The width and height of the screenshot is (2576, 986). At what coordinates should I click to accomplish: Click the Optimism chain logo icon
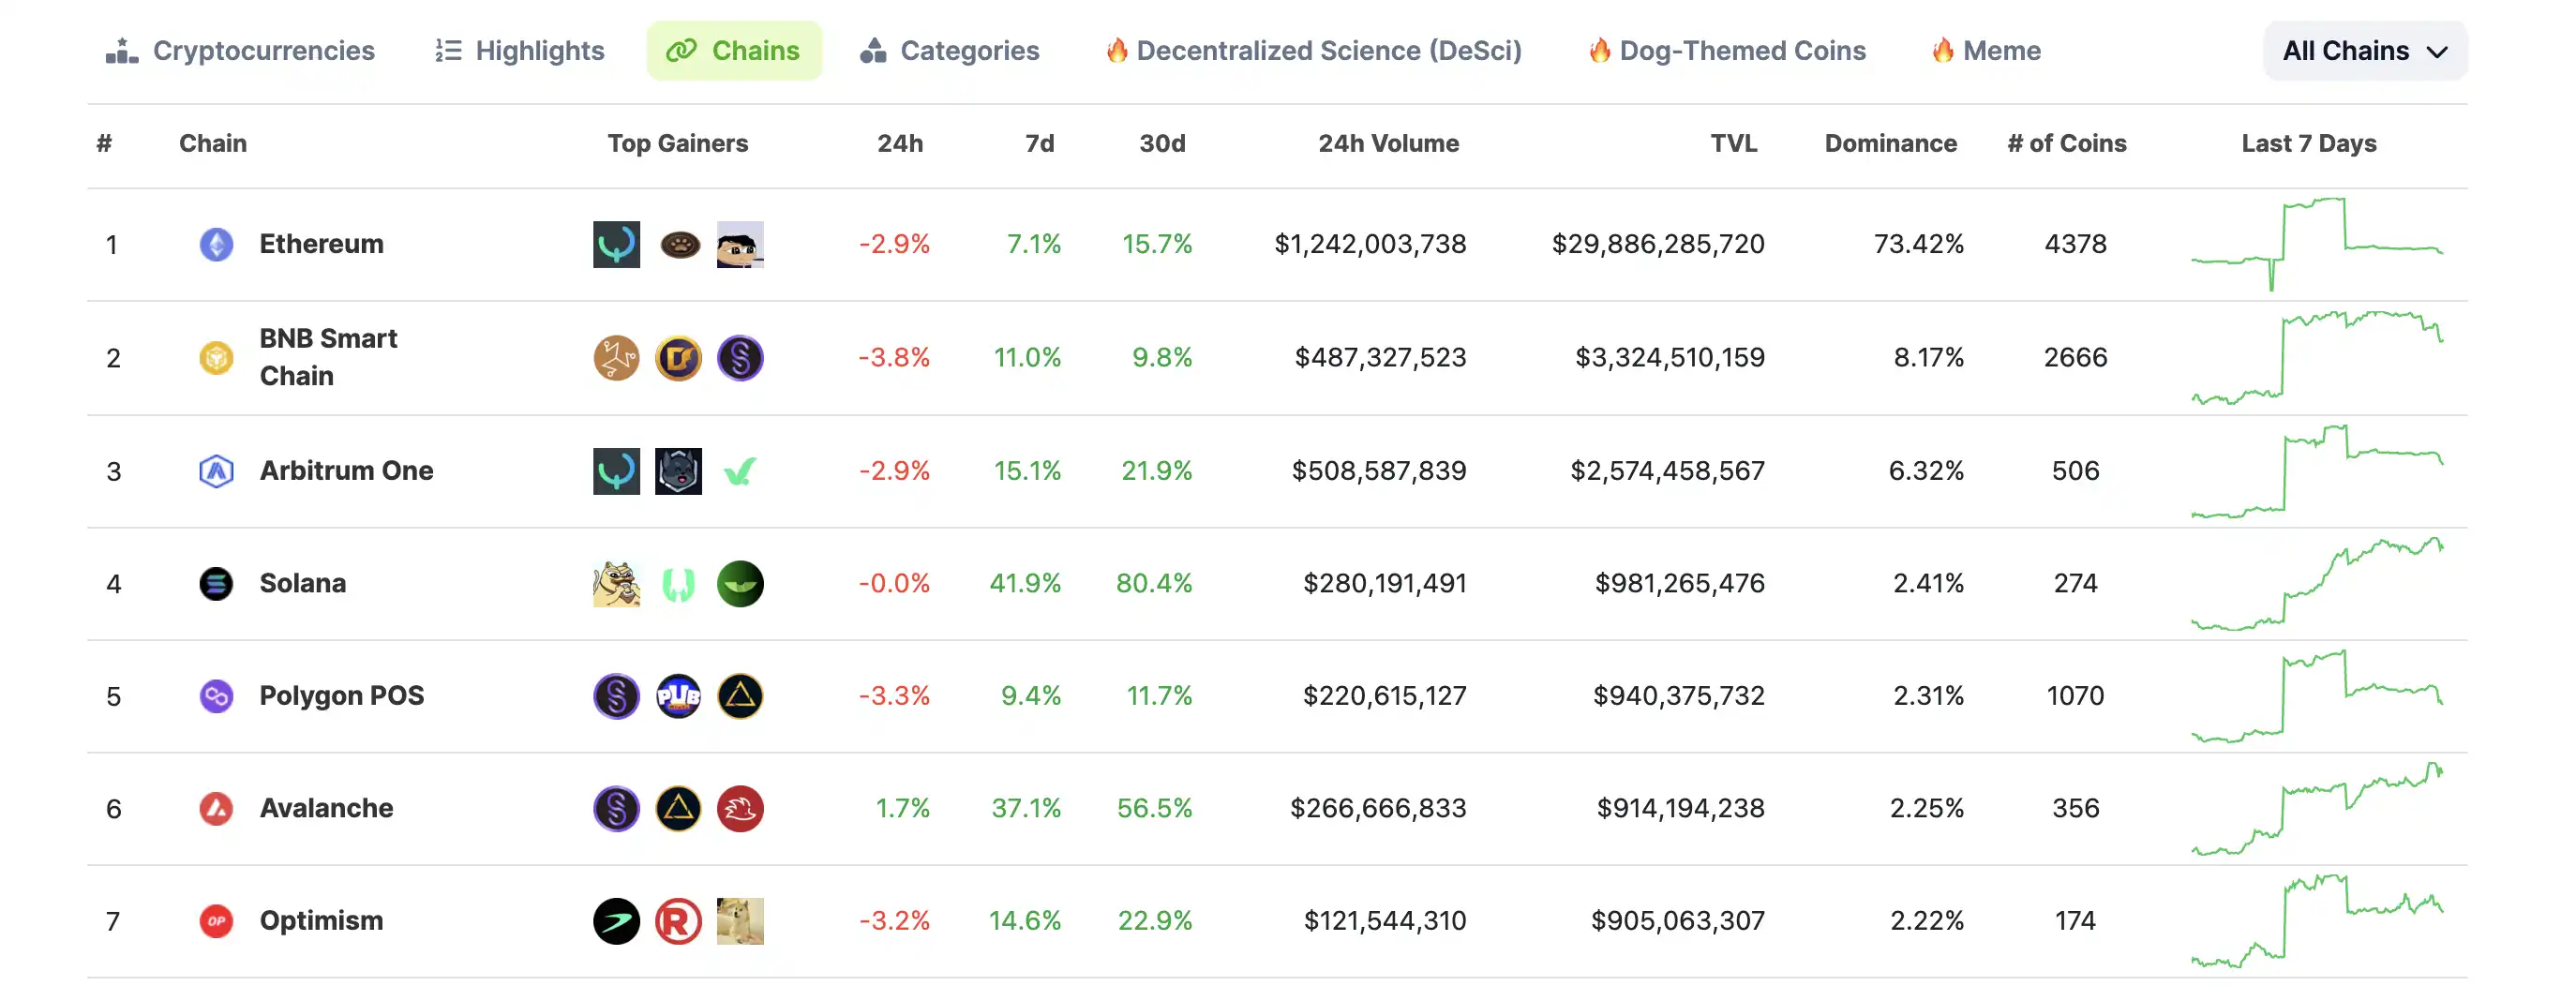[216, 921]
